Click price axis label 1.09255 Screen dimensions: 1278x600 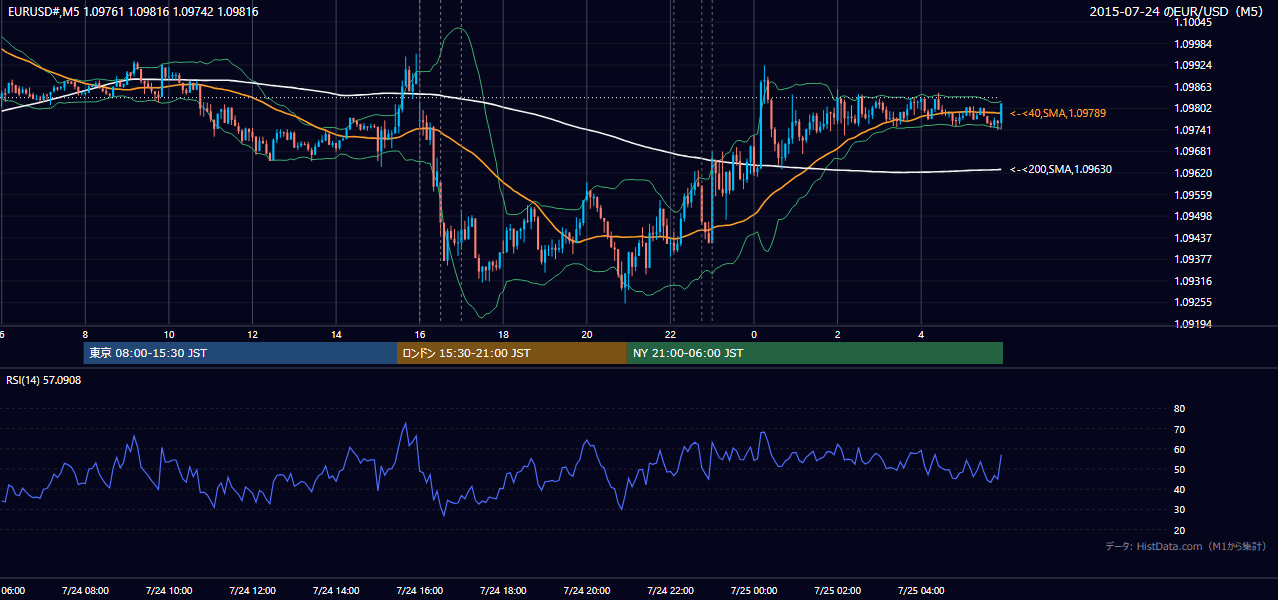(1193, 302)
